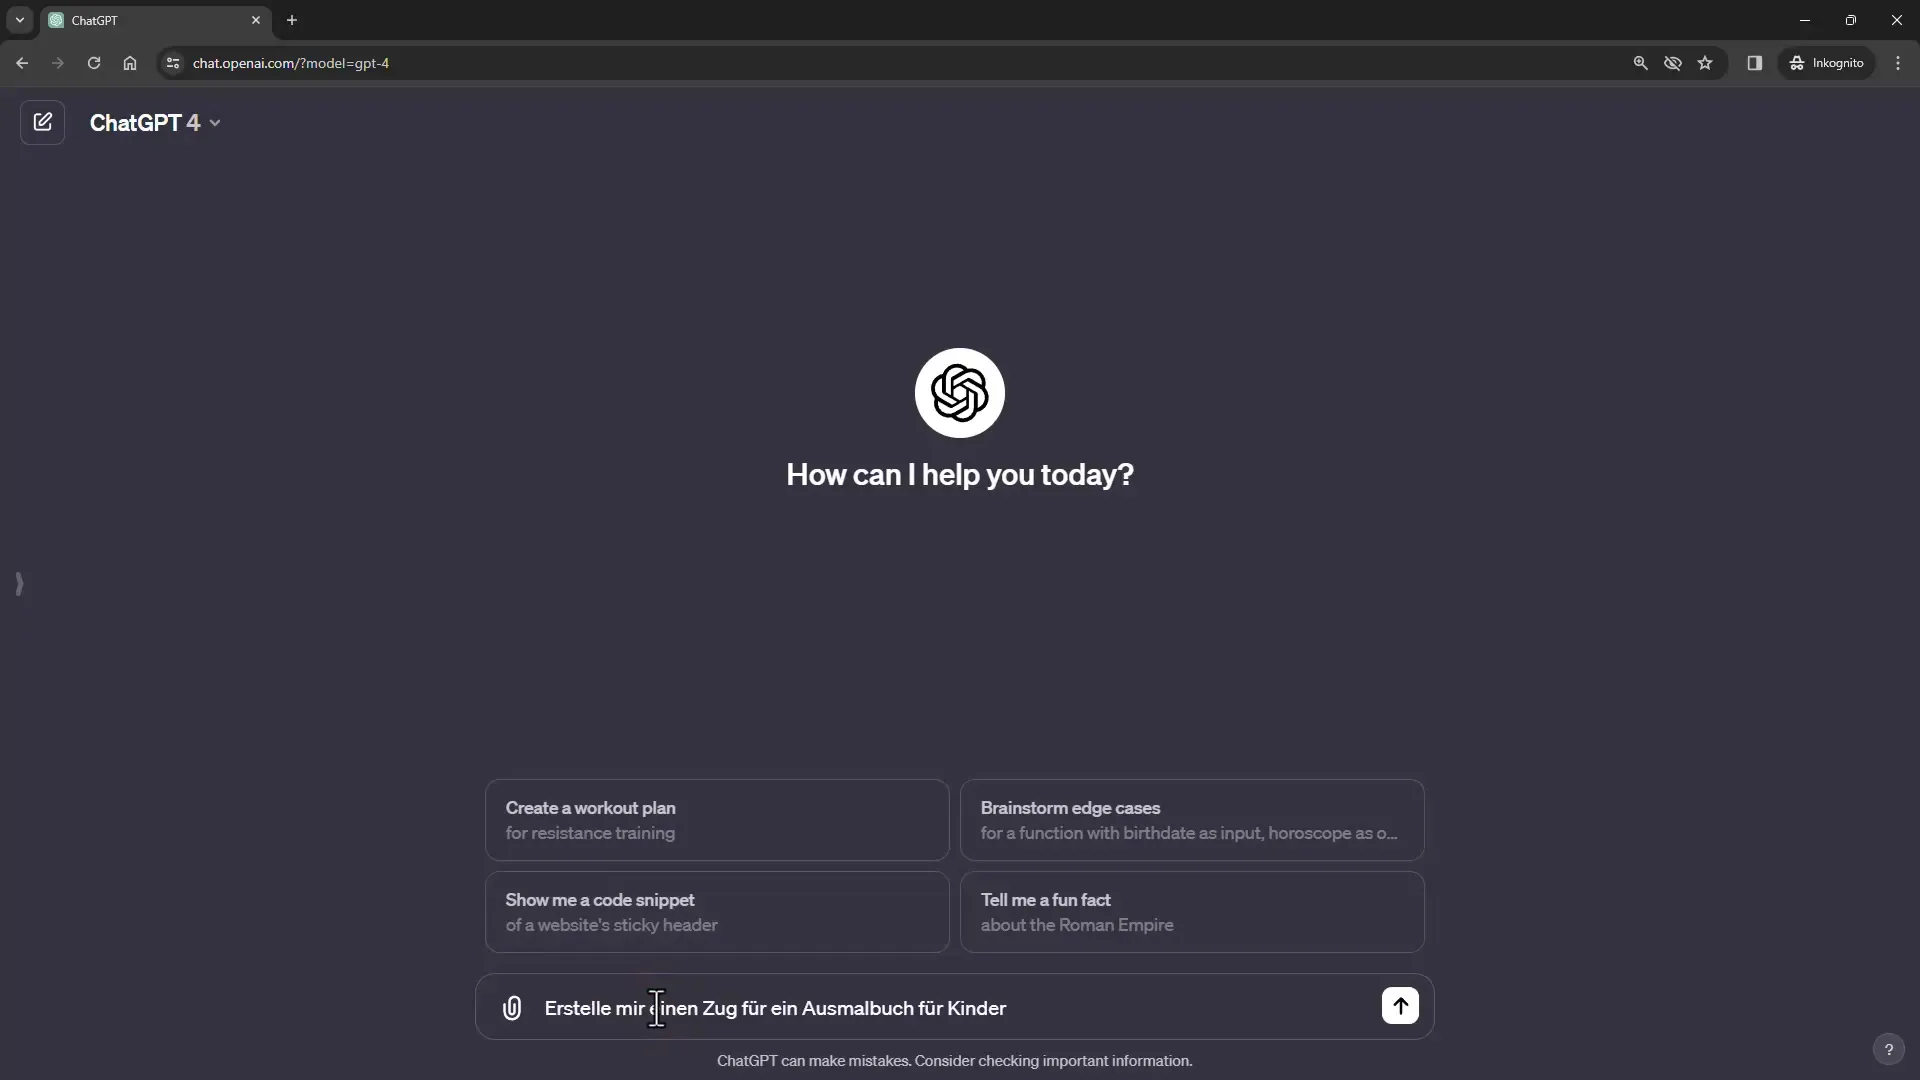1920x1080 pixels.
Task: Click the browser back navigation button
Action: [22, 62]
